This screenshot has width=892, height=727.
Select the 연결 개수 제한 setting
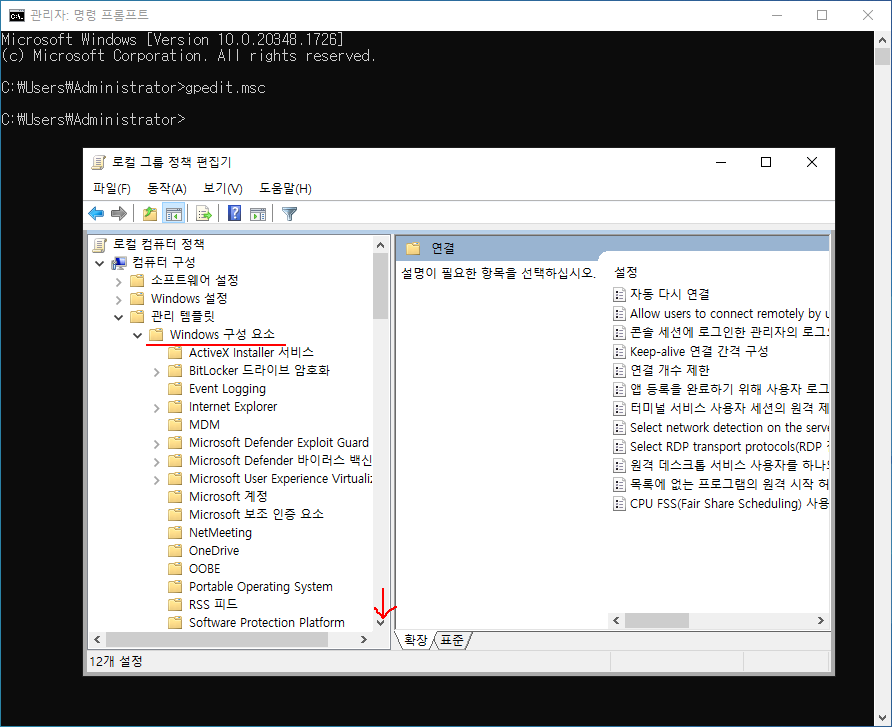[670, 370]
